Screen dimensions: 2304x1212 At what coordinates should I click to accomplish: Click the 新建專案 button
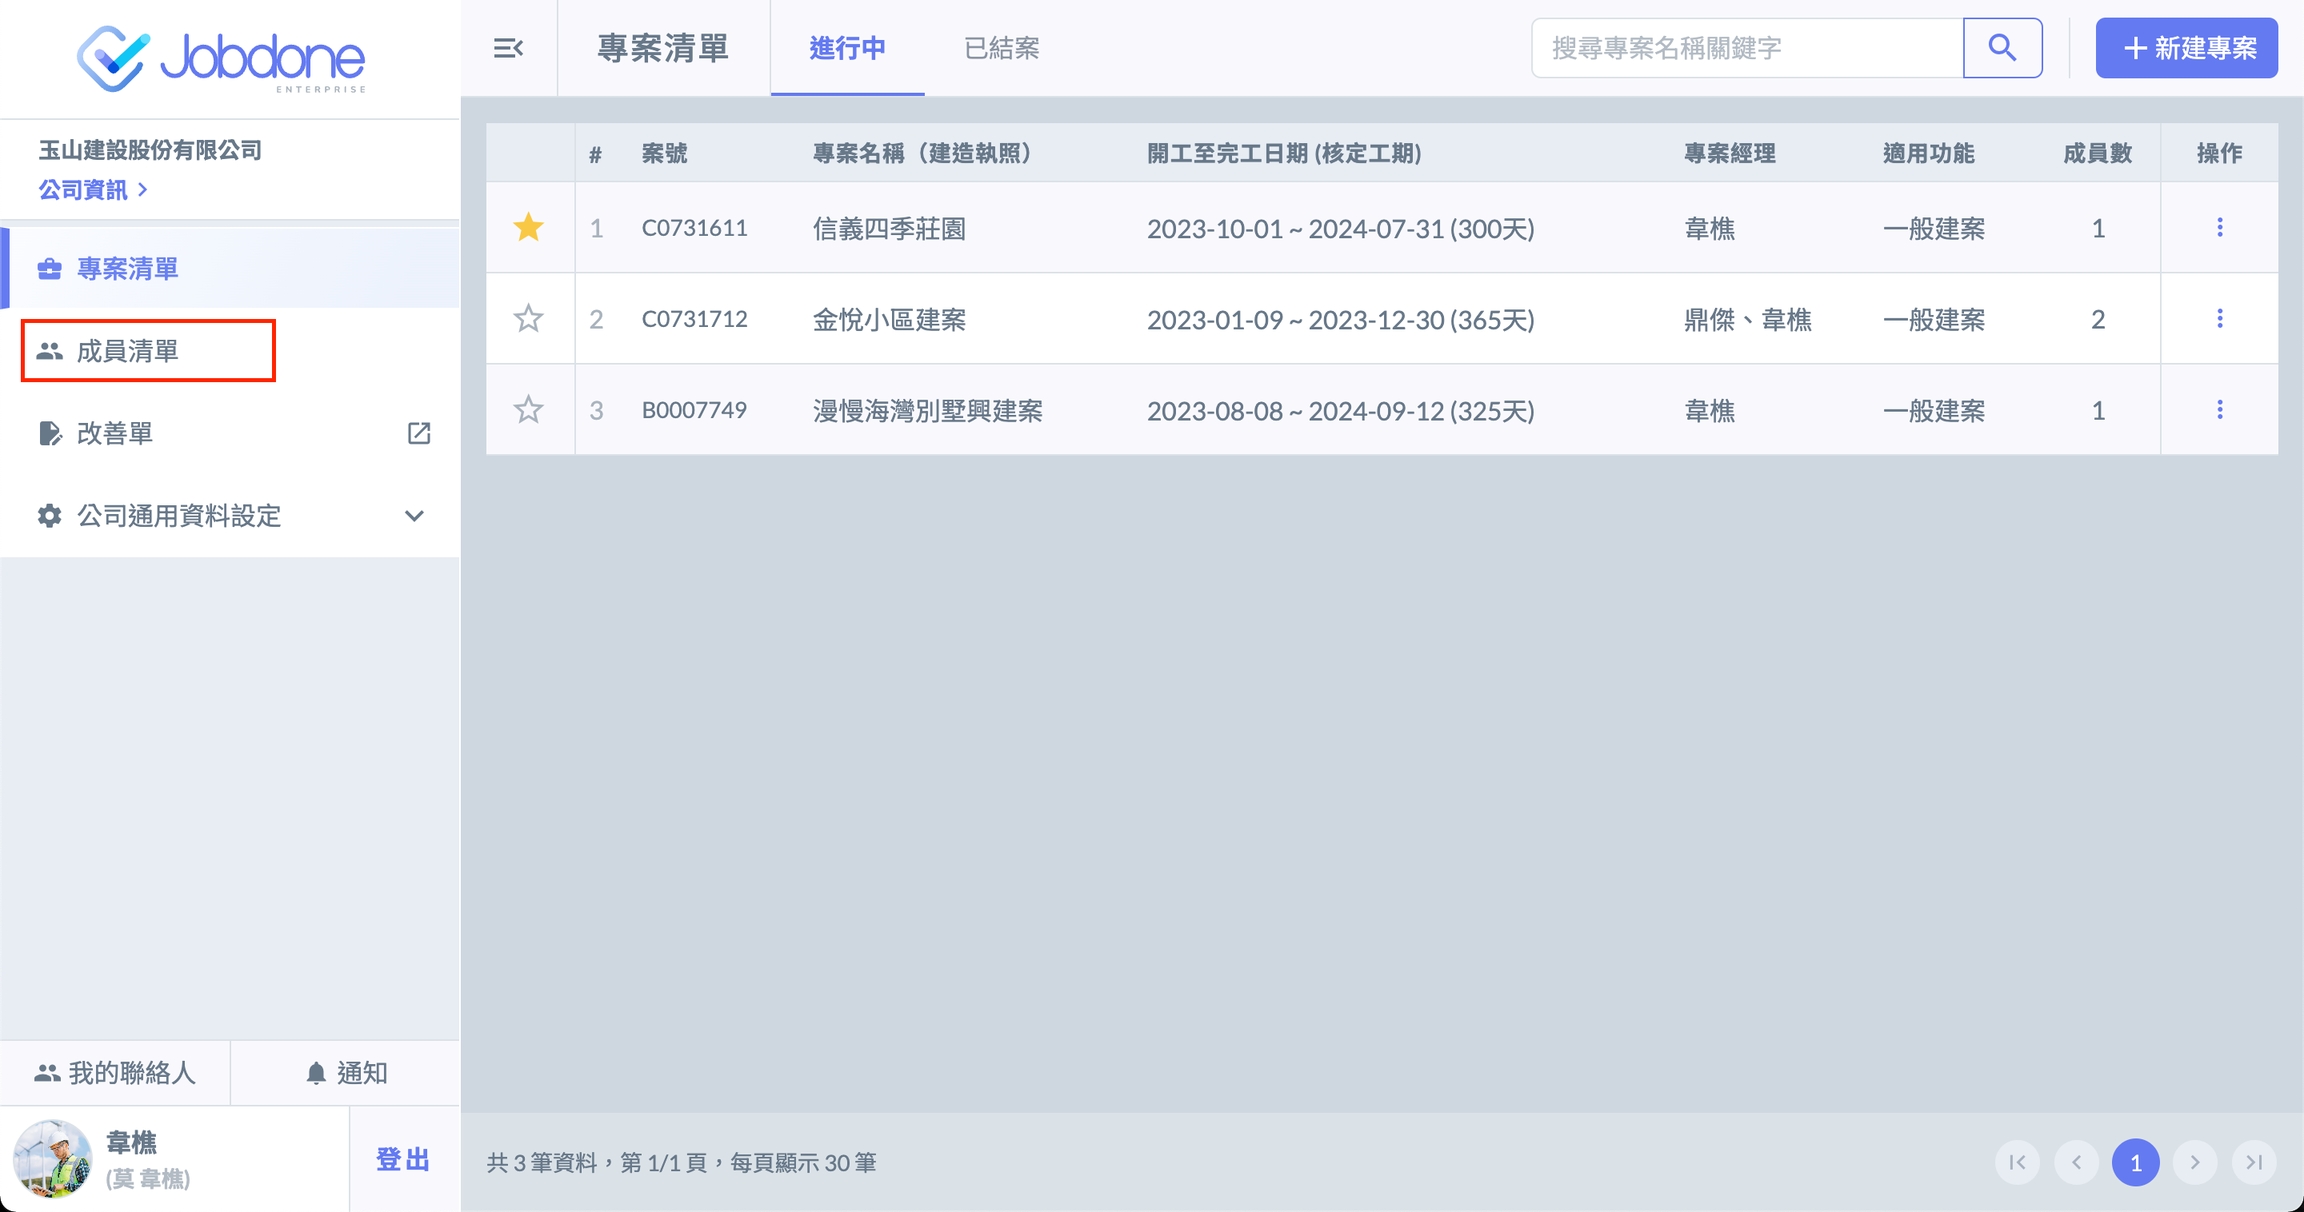2186,48
